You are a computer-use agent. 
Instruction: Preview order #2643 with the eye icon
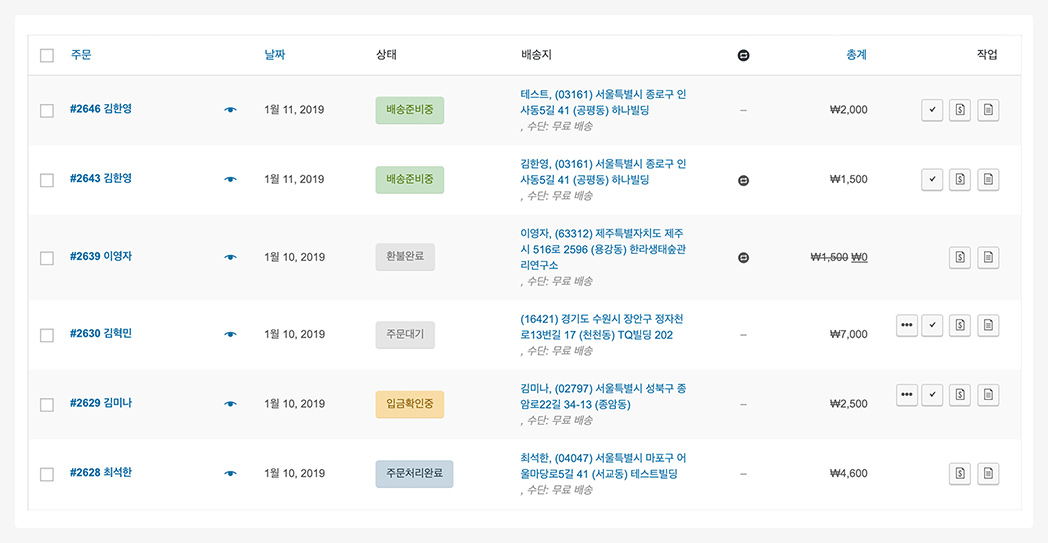pyautogui.click(x=231, y=179)
